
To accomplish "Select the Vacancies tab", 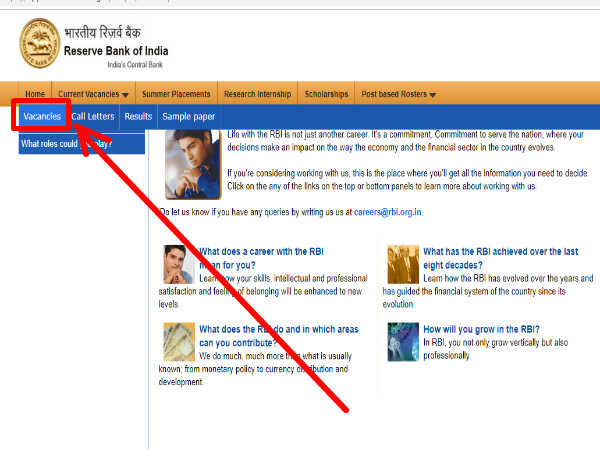I will pos(42,116).
